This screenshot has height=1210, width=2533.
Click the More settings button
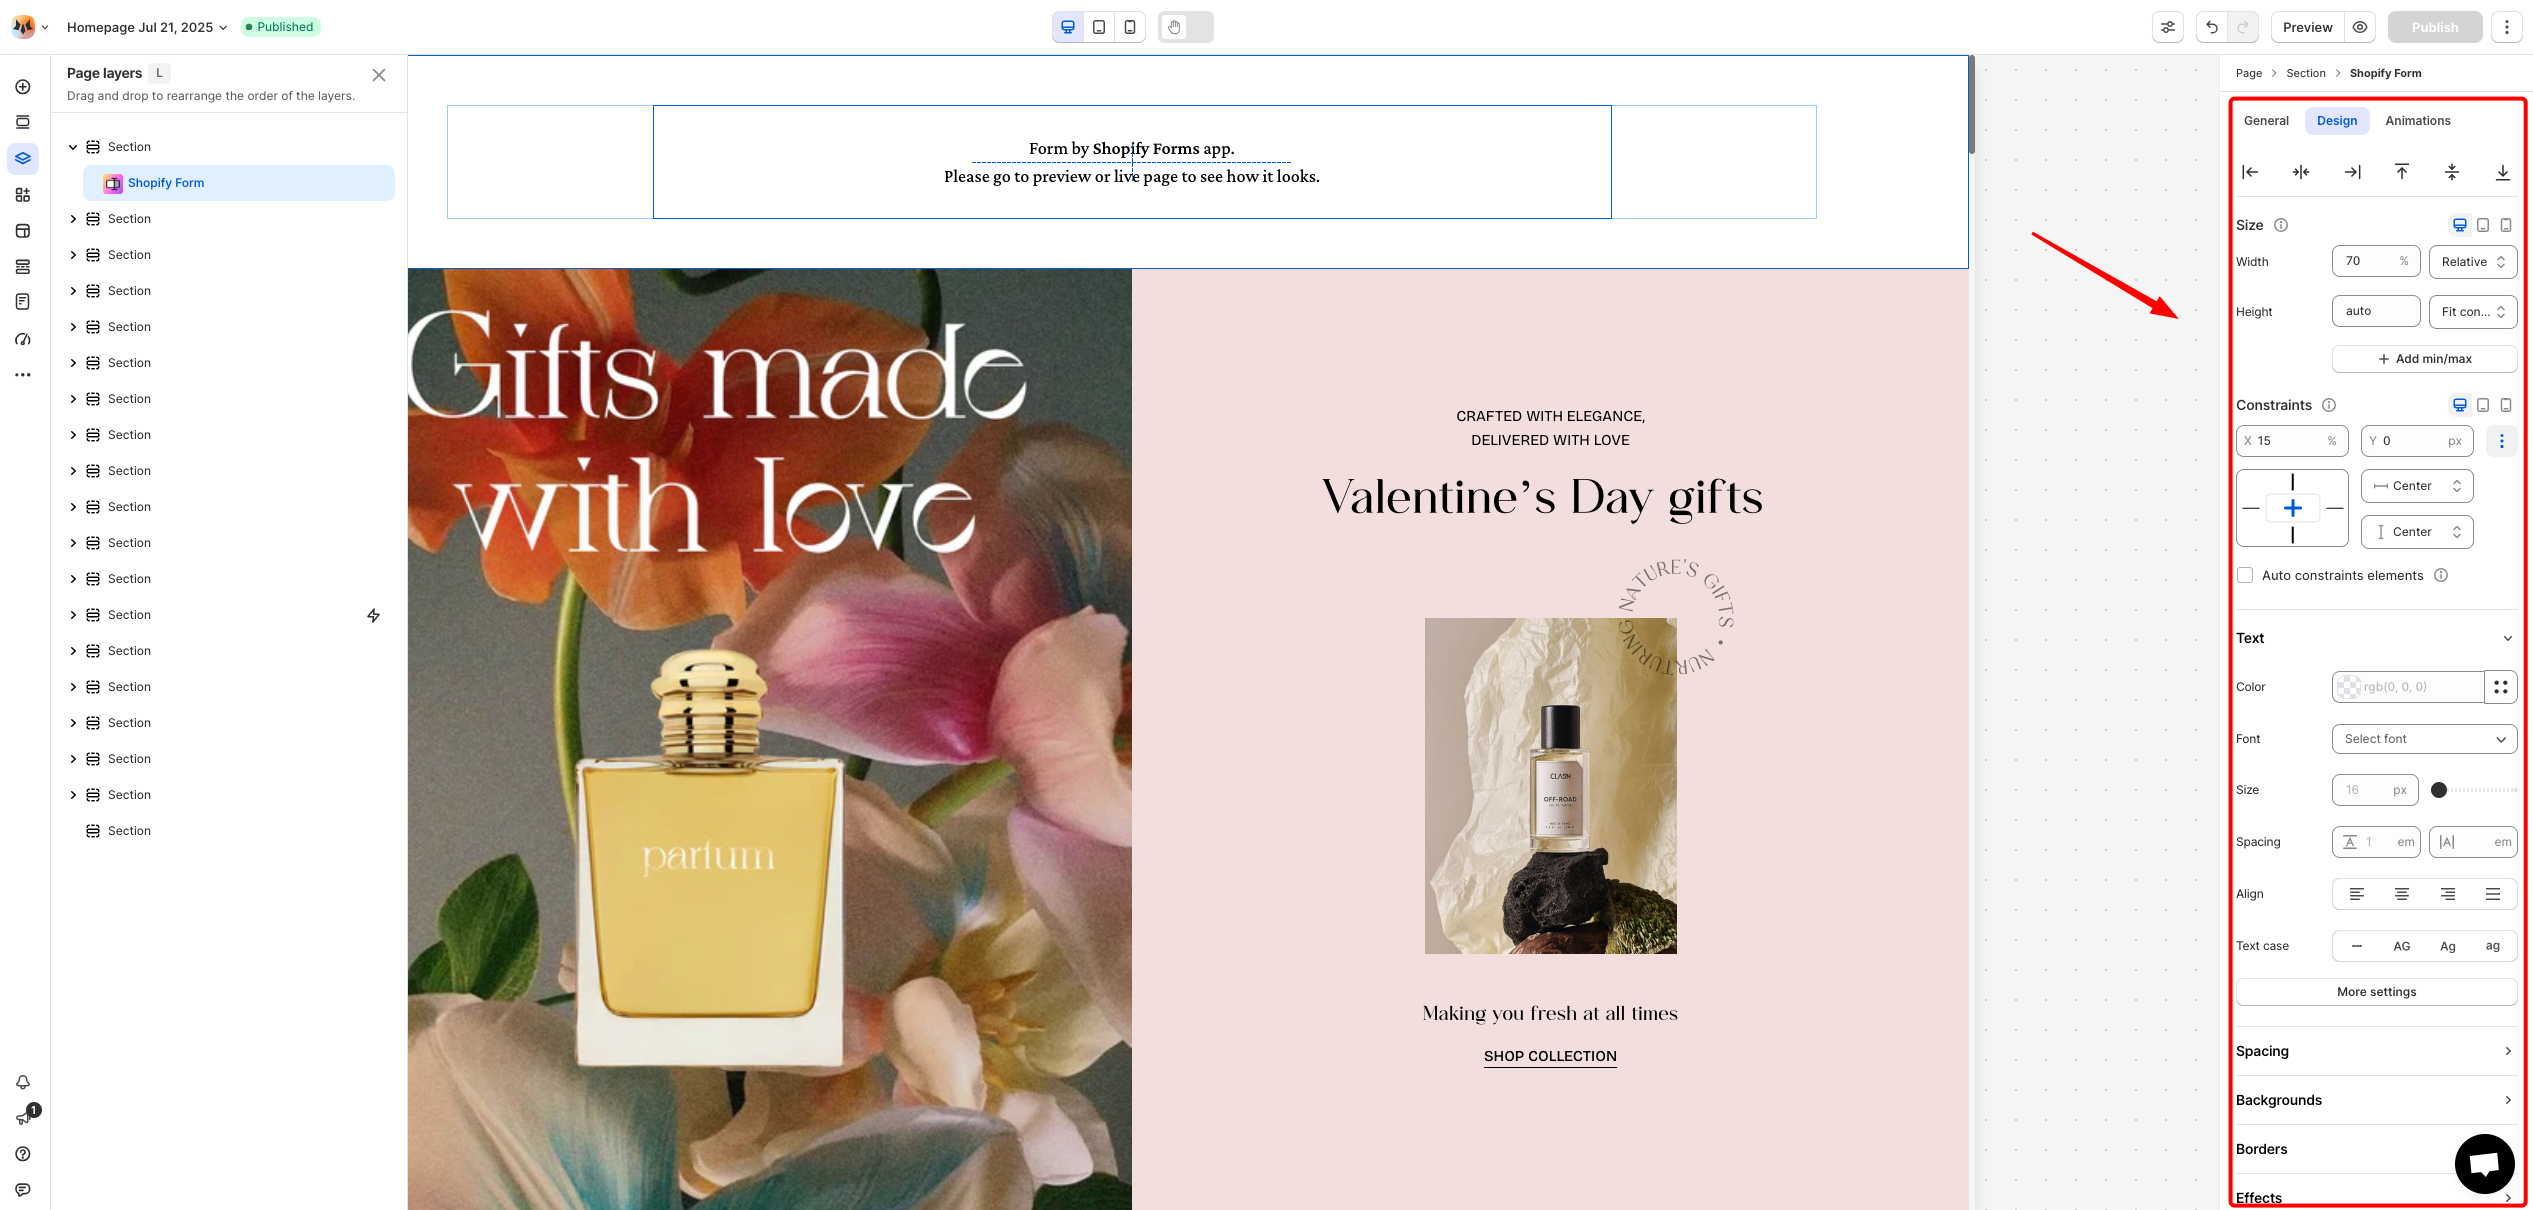[2376, 992]
